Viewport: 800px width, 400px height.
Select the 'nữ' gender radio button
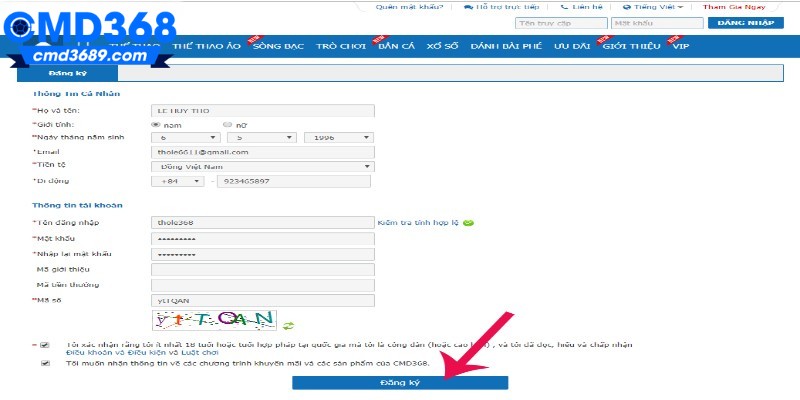click(227, 124)
